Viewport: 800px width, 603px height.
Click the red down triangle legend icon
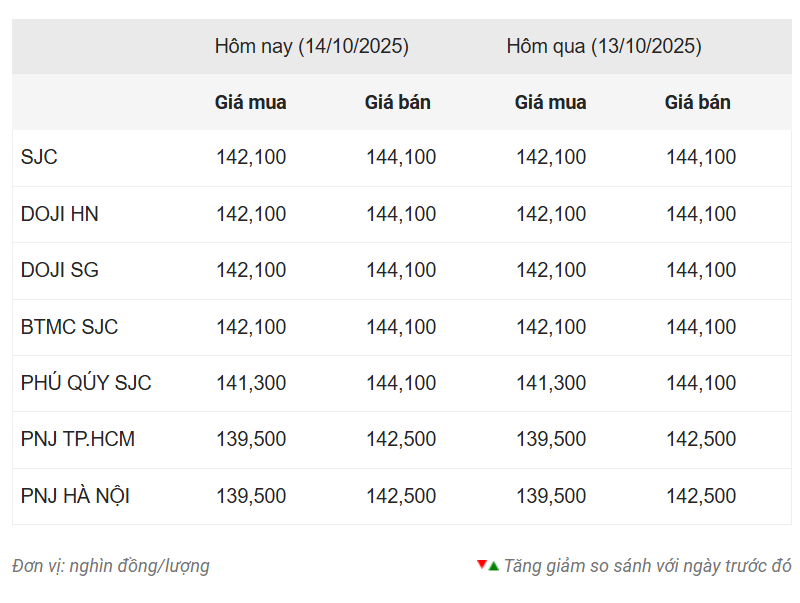pyautogui.click(x=482, y=565)
